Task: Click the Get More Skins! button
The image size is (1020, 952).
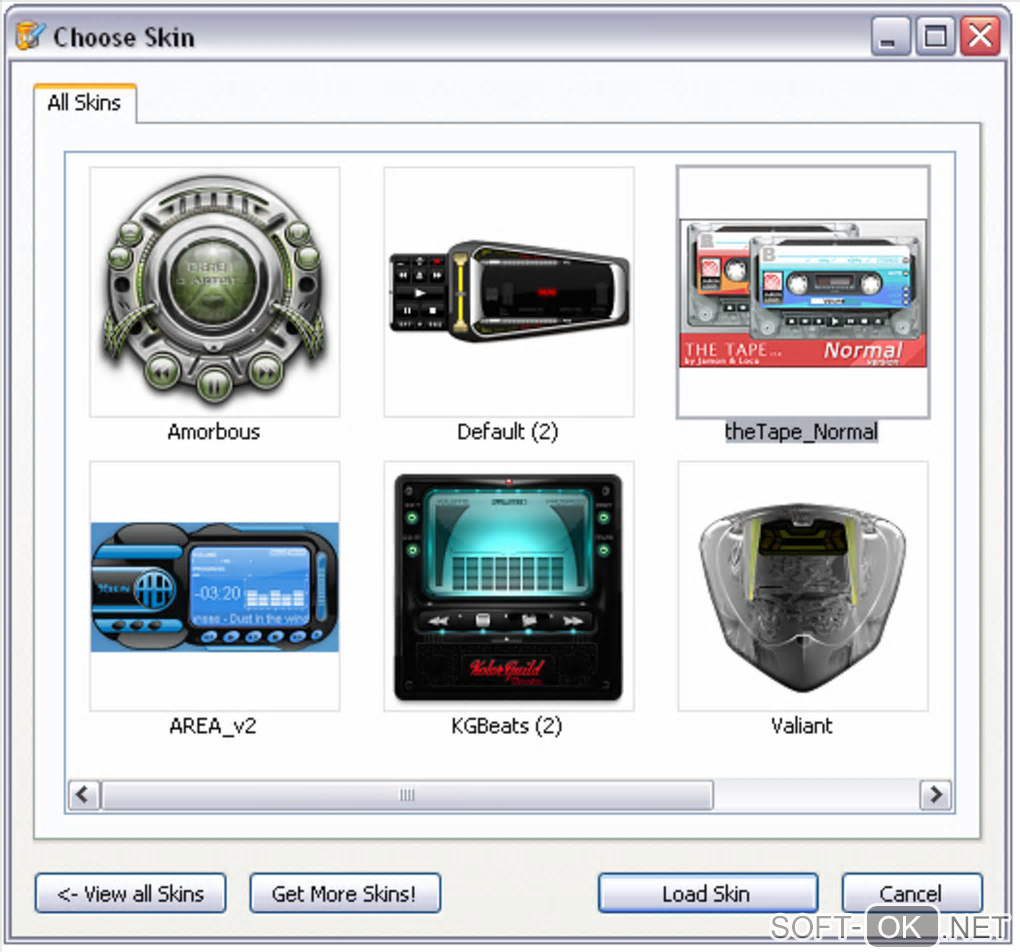Action: click(x=345, y=893)
